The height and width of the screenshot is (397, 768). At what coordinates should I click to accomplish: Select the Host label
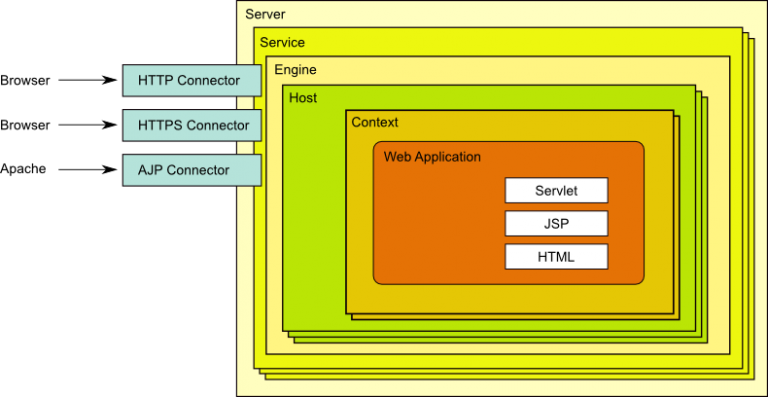click(303, 98)
